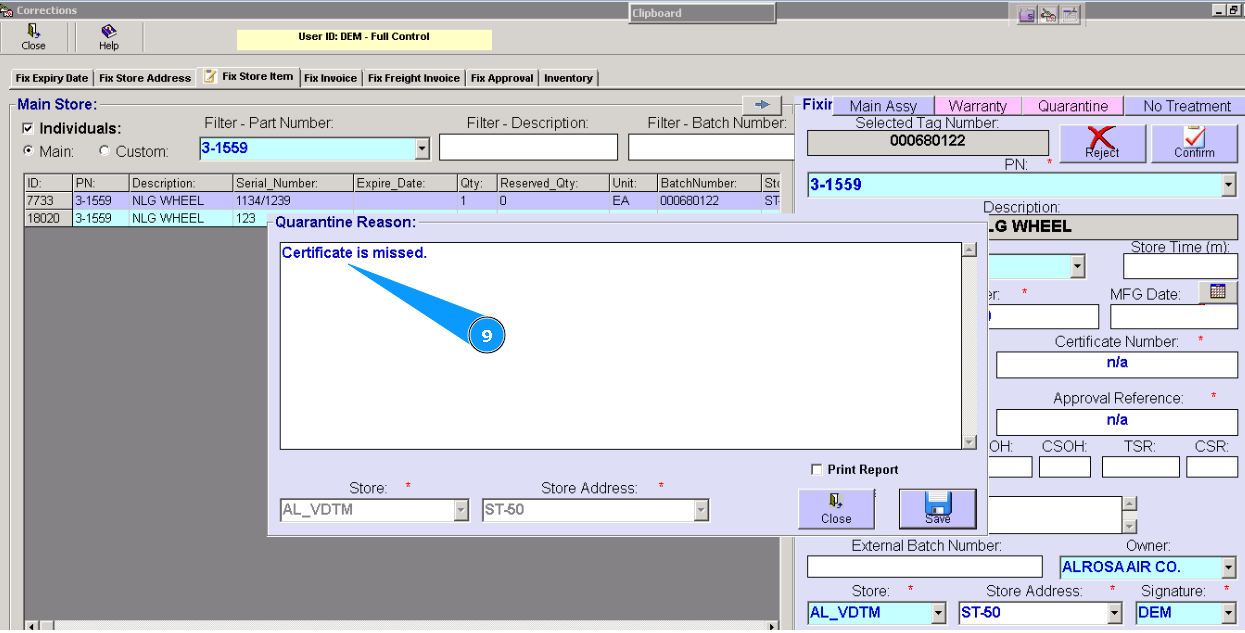Expand Filter - Part Number dropdown

point(421,148)
